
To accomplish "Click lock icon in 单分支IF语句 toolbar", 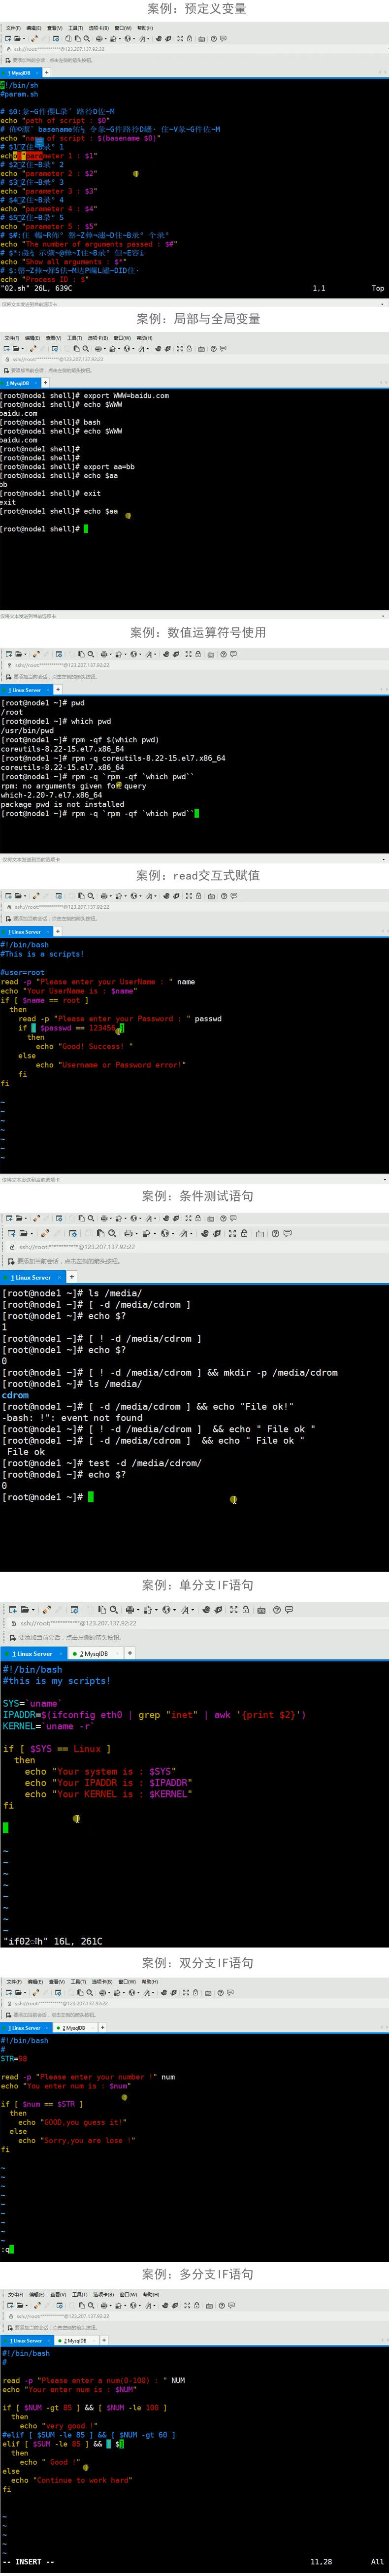I will (247, 1609).
